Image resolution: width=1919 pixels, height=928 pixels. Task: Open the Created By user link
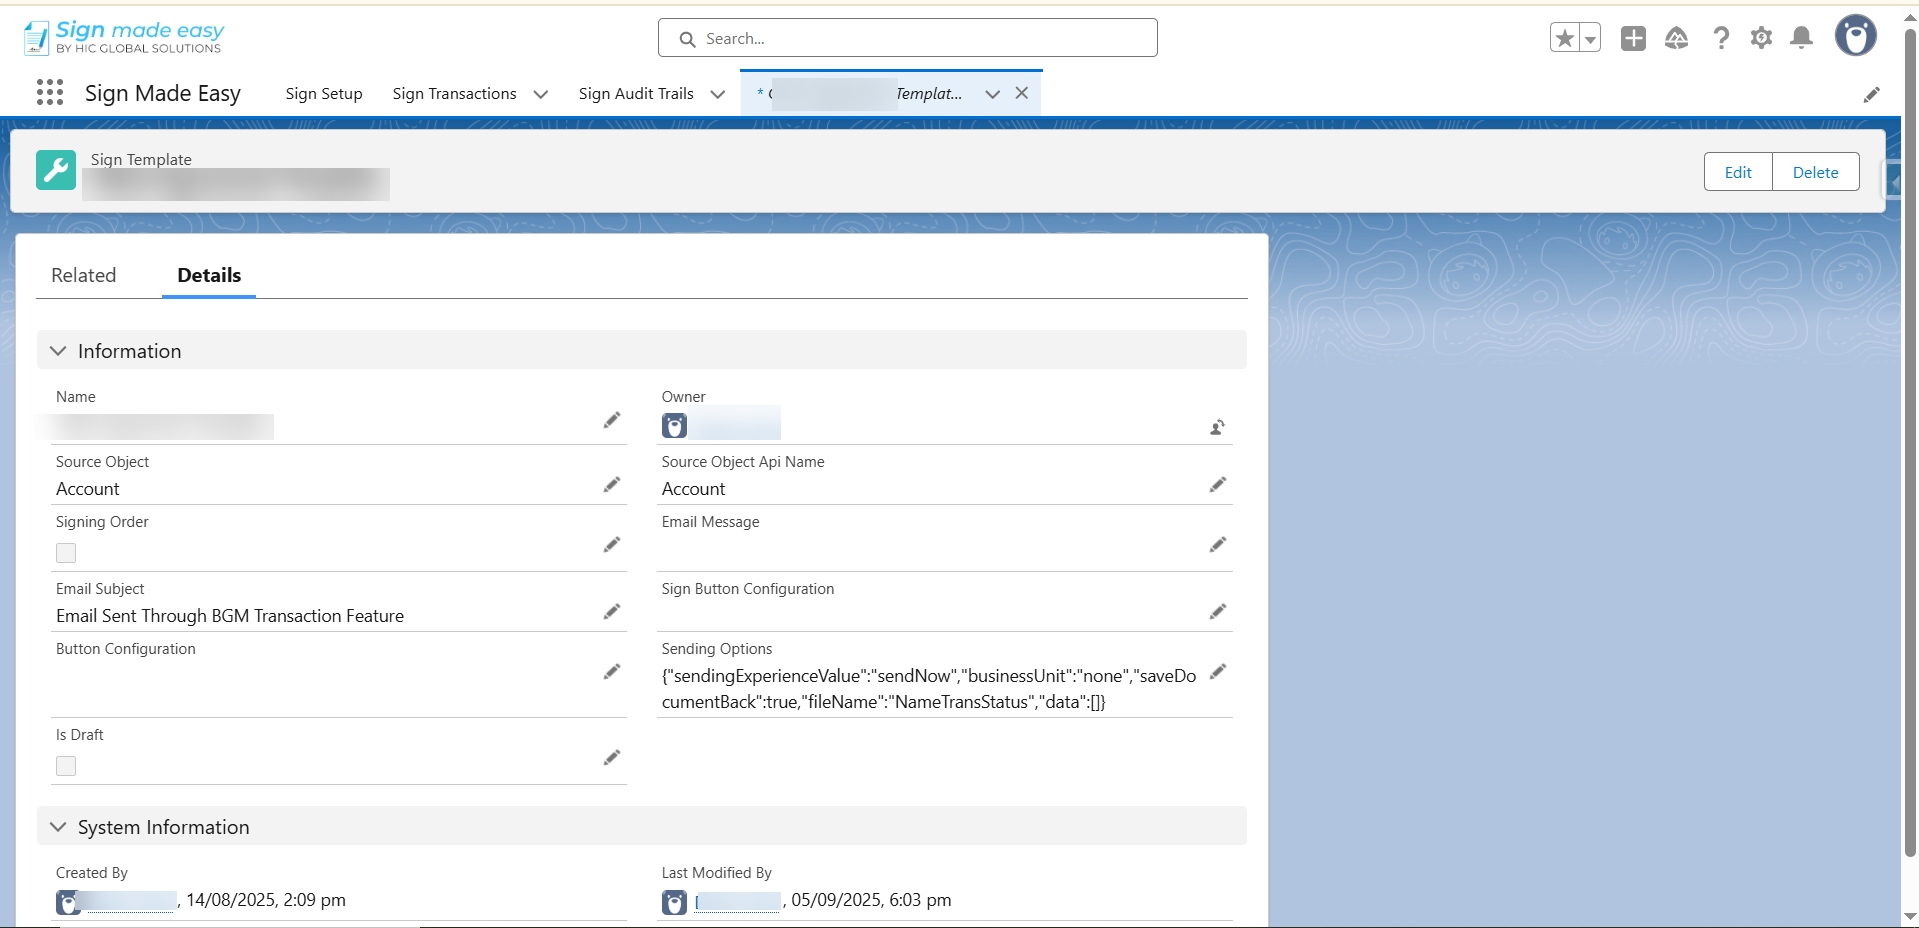click(131, 901)
